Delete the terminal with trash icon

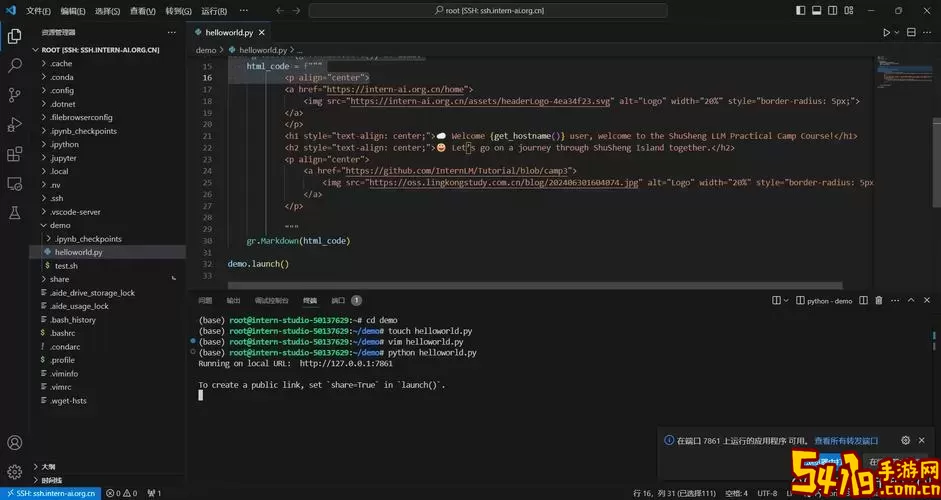(x=879, y=300)
